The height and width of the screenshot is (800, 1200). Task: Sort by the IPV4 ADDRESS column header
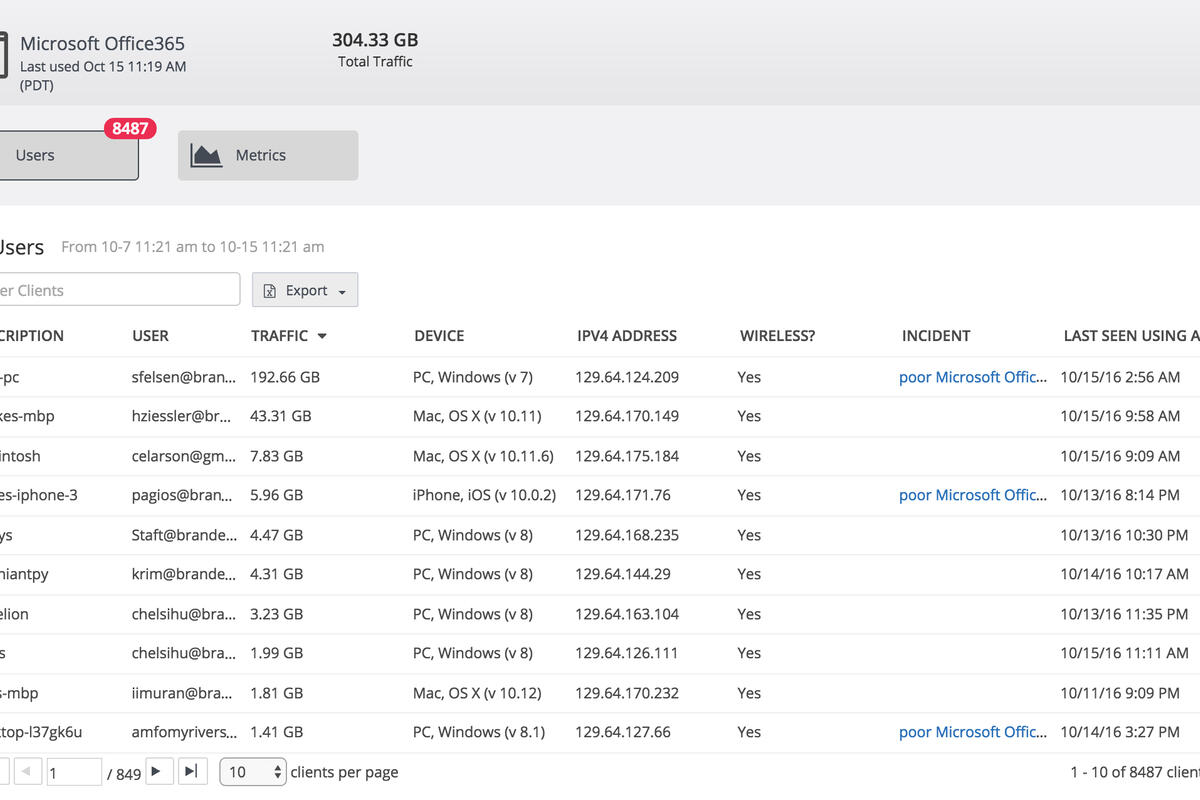pyautogui.click(x=627, y=336)
